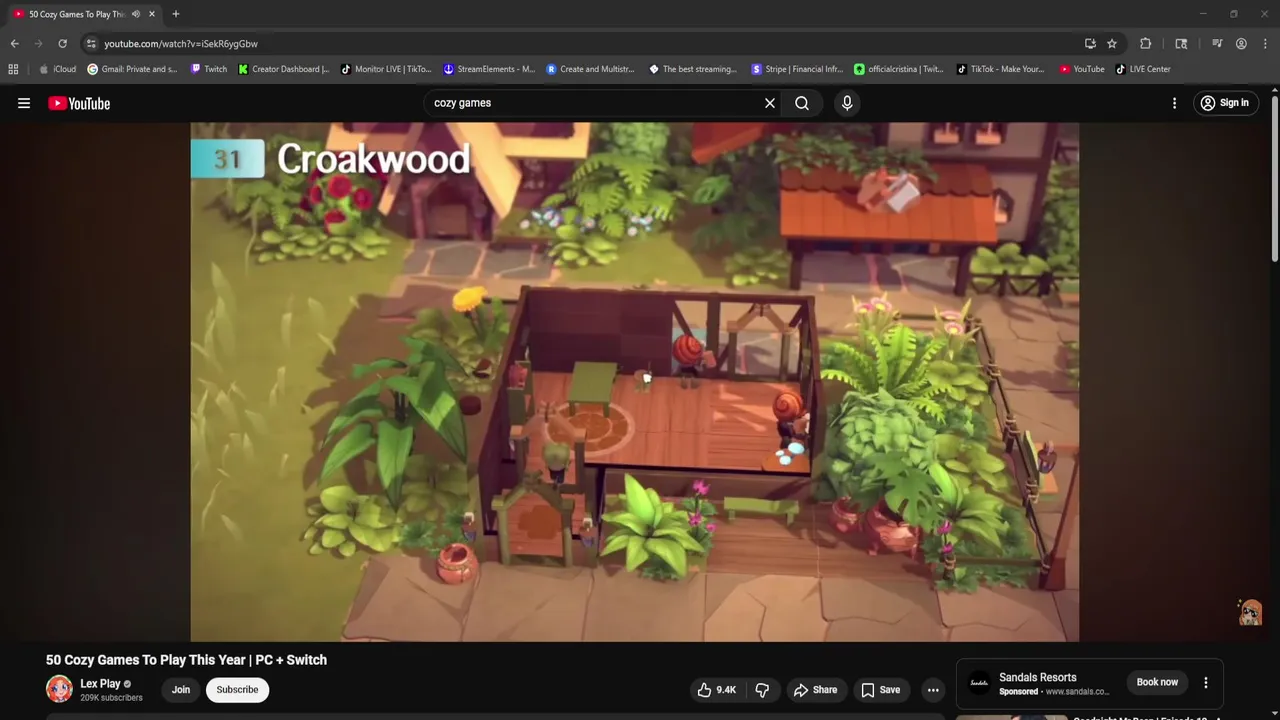Click the browser address bar URL
1280x720 pixels.
[x=181, y=44]
